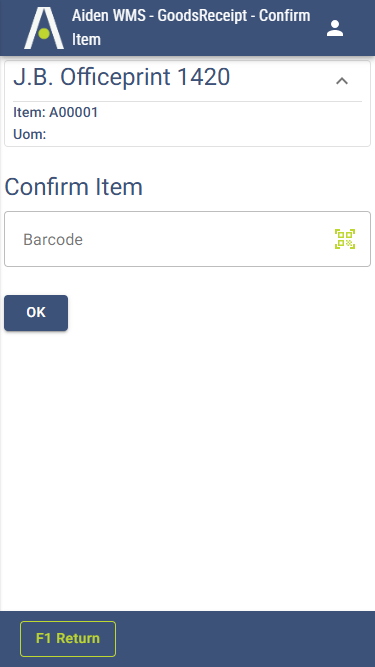The image size is (375, 667).
Task: Click the Item: A00001 label
Action: tap(56, 113)
